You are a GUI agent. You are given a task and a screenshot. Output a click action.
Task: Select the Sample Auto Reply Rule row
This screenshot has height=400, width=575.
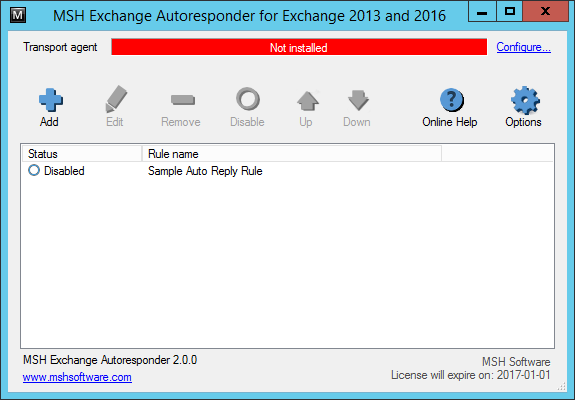(x=287, y=171)
